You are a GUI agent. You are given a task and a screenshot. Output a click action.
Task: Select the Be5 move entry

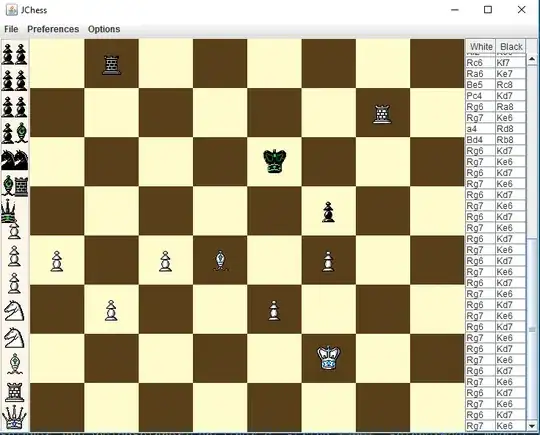click(481, 85)
